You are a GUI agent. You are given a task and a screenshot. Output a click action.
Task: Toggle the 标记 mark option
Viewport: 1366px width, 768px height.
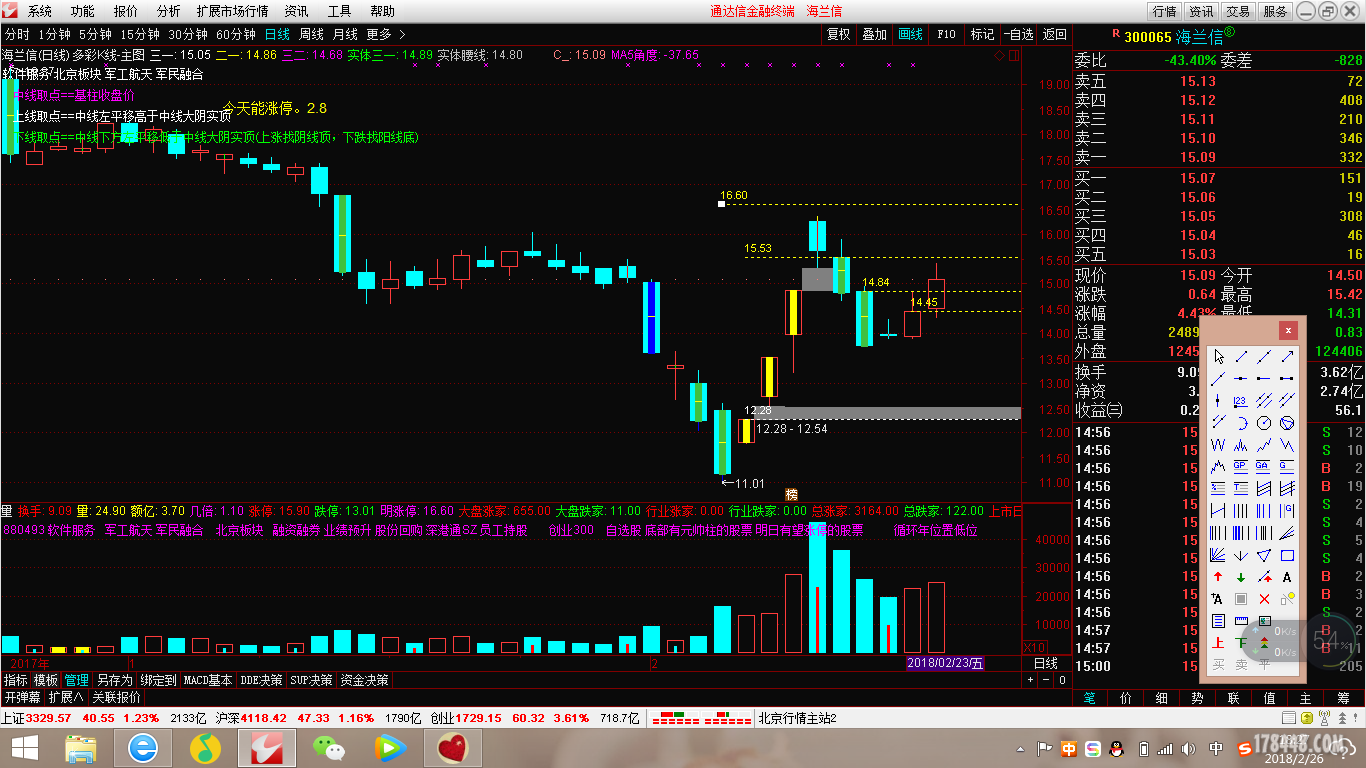click(982, 34)
